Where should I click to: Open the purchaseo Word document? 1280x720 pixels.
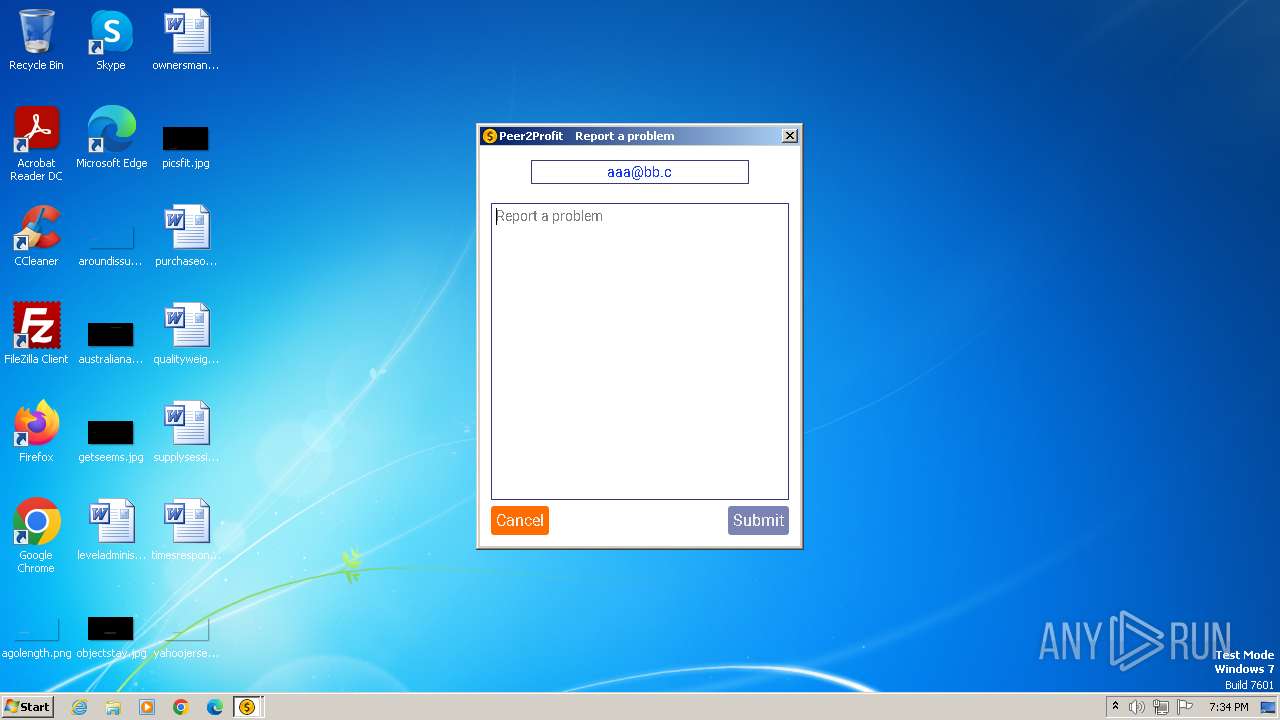(186, 235)
